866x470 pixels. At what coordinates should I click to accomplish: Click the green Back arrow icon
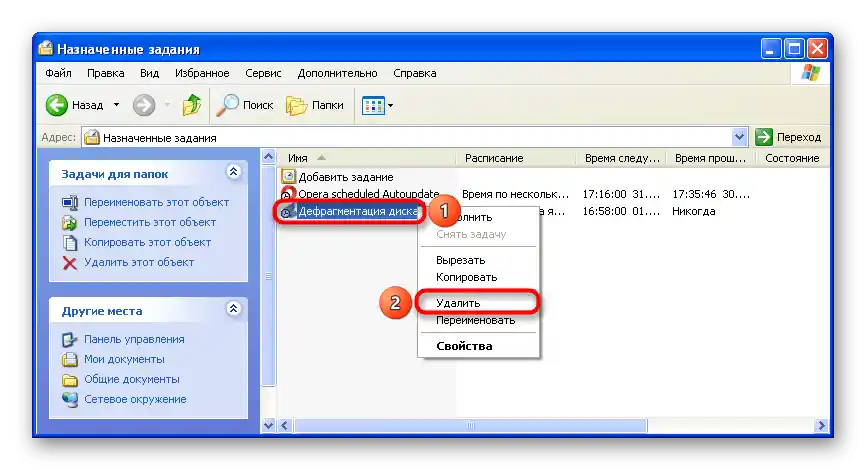point(56,105)
